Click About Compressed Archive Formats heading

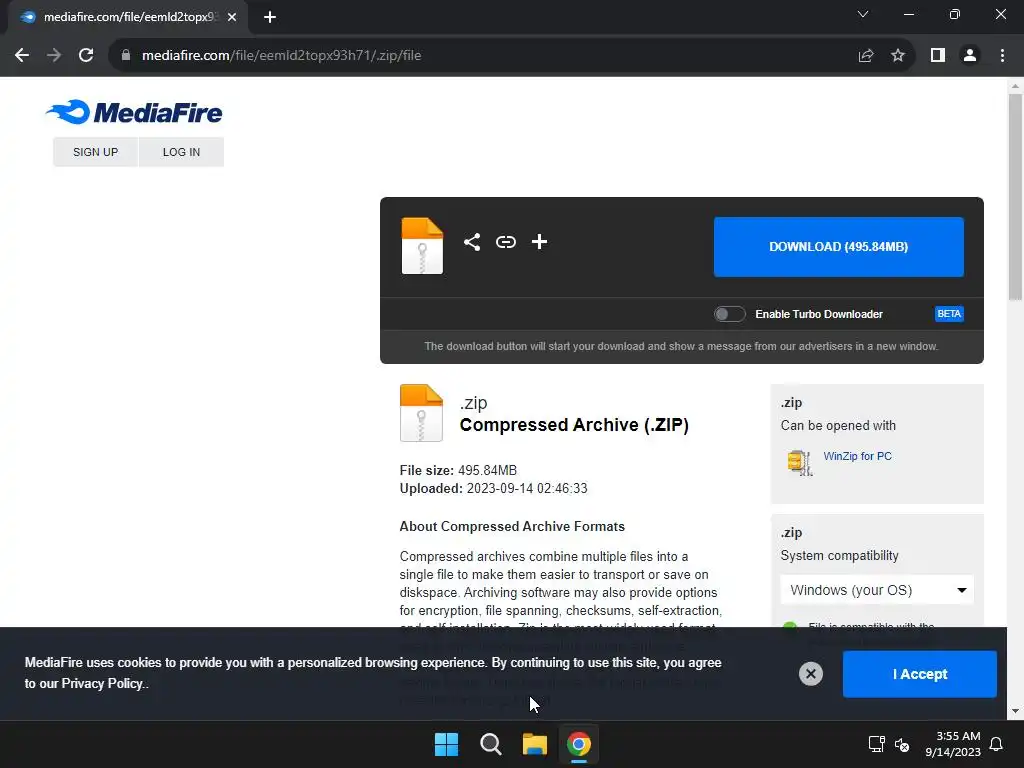[x=512, y=527]
